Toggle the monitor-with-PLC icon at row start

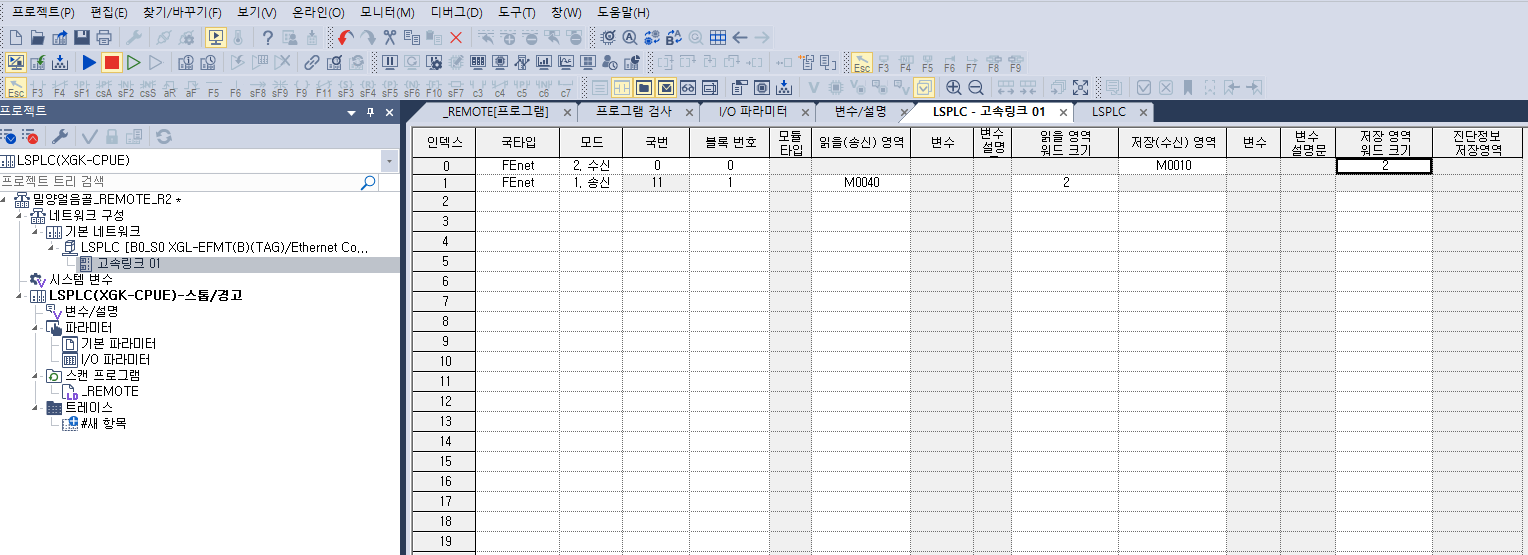click(16, 63)
